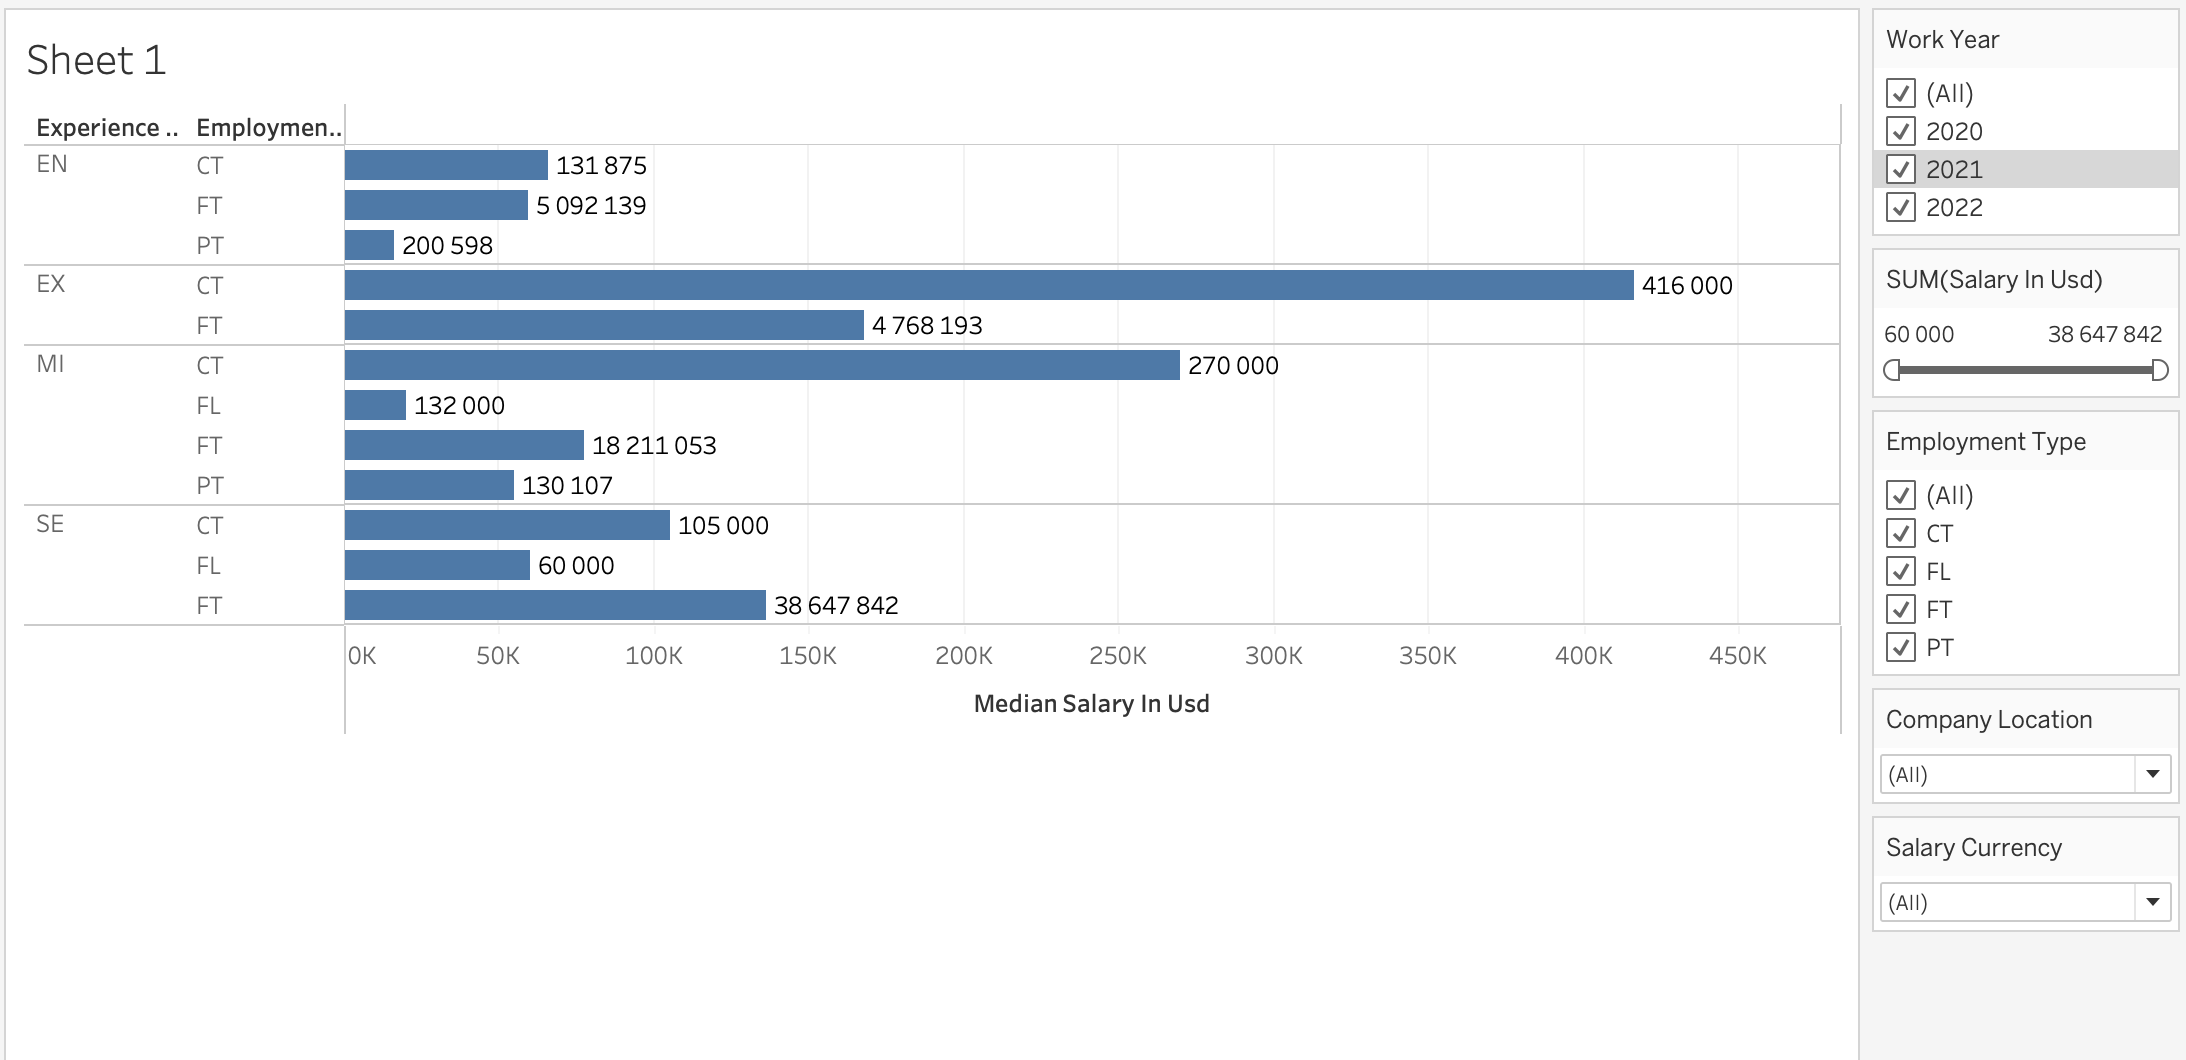Toggle the FL employment type checkbox
2186x1060 pixels.
pos(1900,571)
